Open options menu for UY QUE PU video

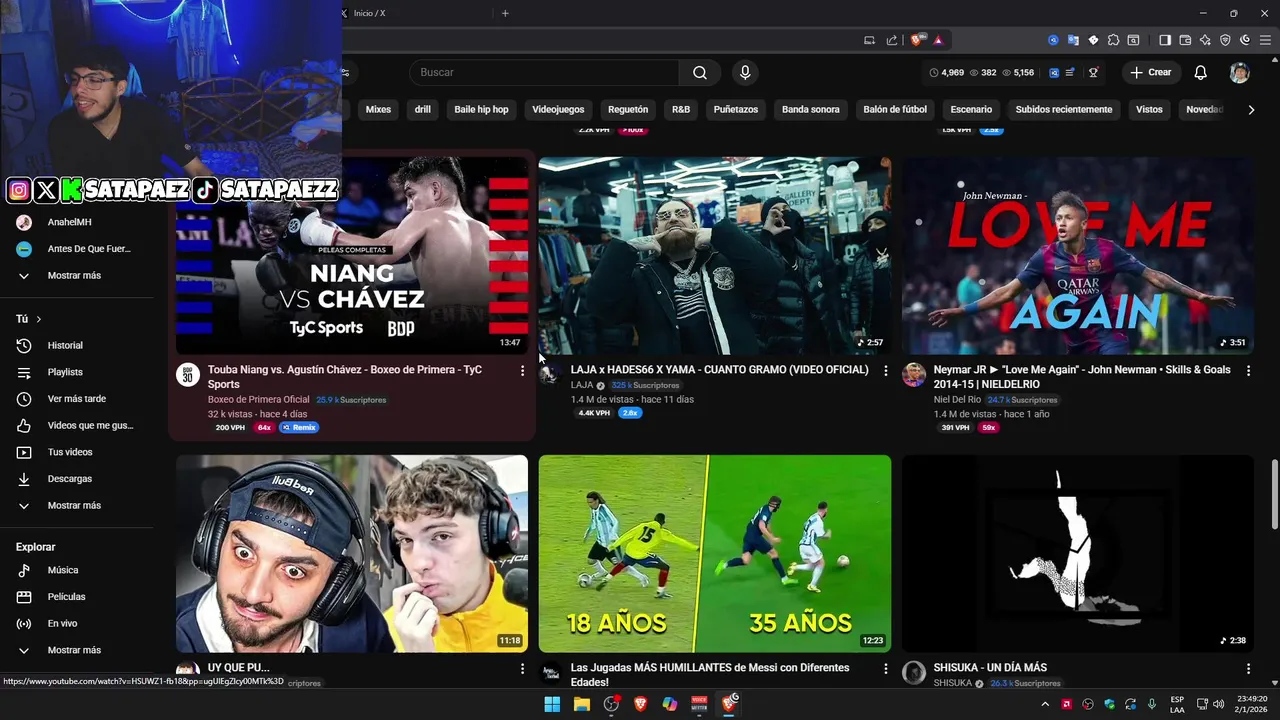point(522,668)
